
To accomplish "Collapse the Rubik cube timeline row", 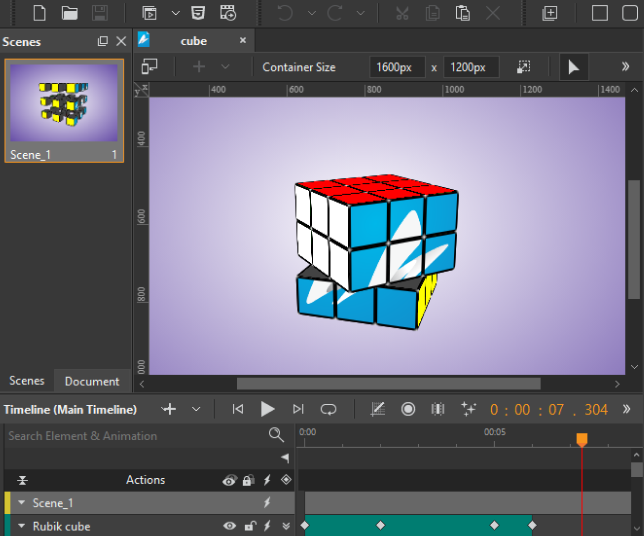I will (22, 526).
